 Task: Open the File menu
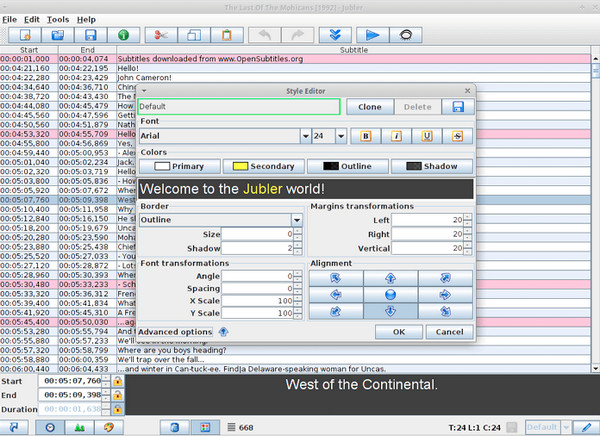10,20
